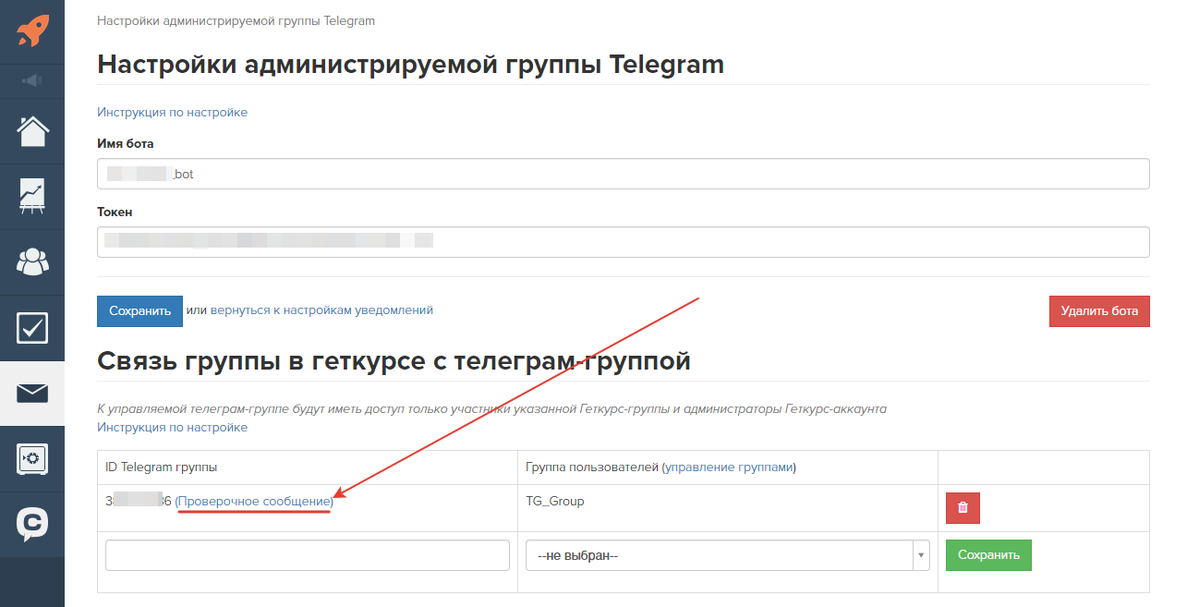Click the rocket logo icon in the sidebar
The height and width of the screenshot is (607, 1199).
32,31
